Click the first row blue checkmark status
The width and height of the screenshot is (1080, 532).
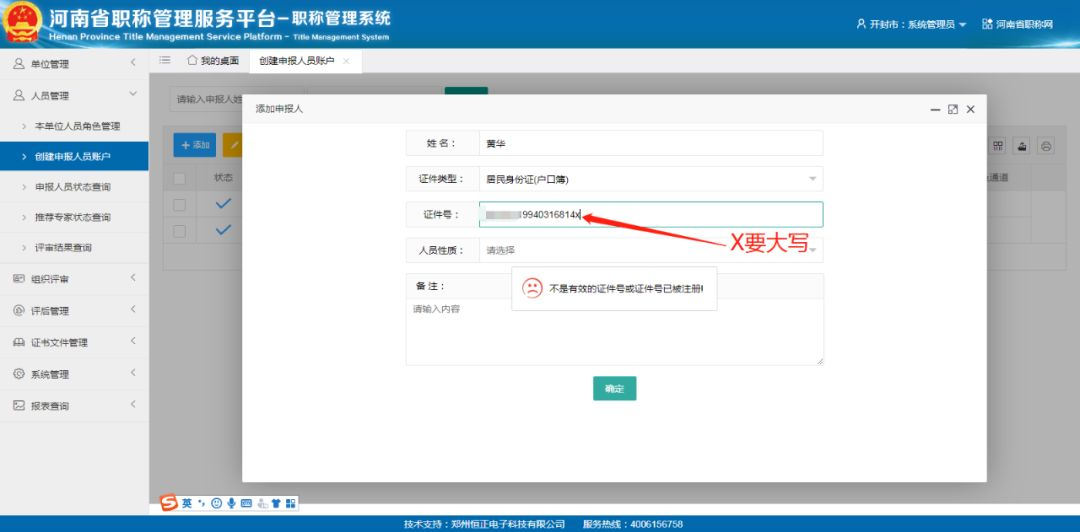click(223, 204)
